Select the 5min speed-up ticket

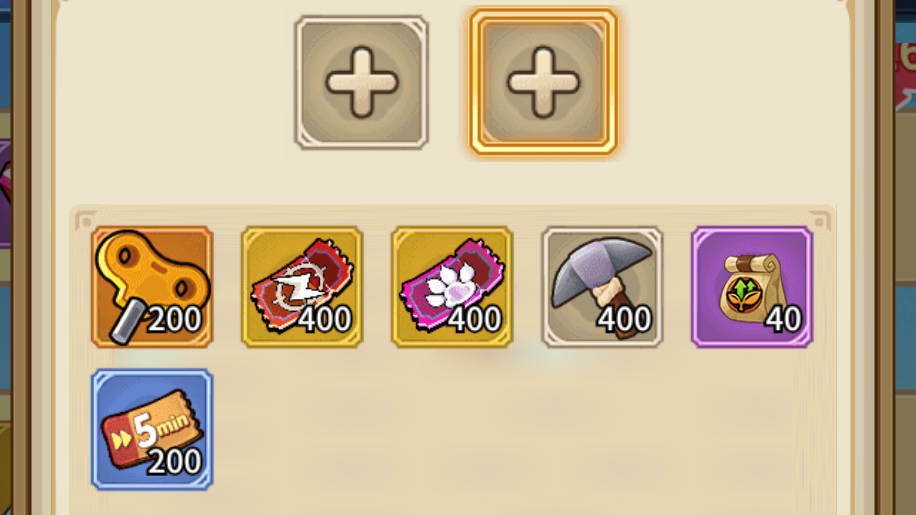152,429
